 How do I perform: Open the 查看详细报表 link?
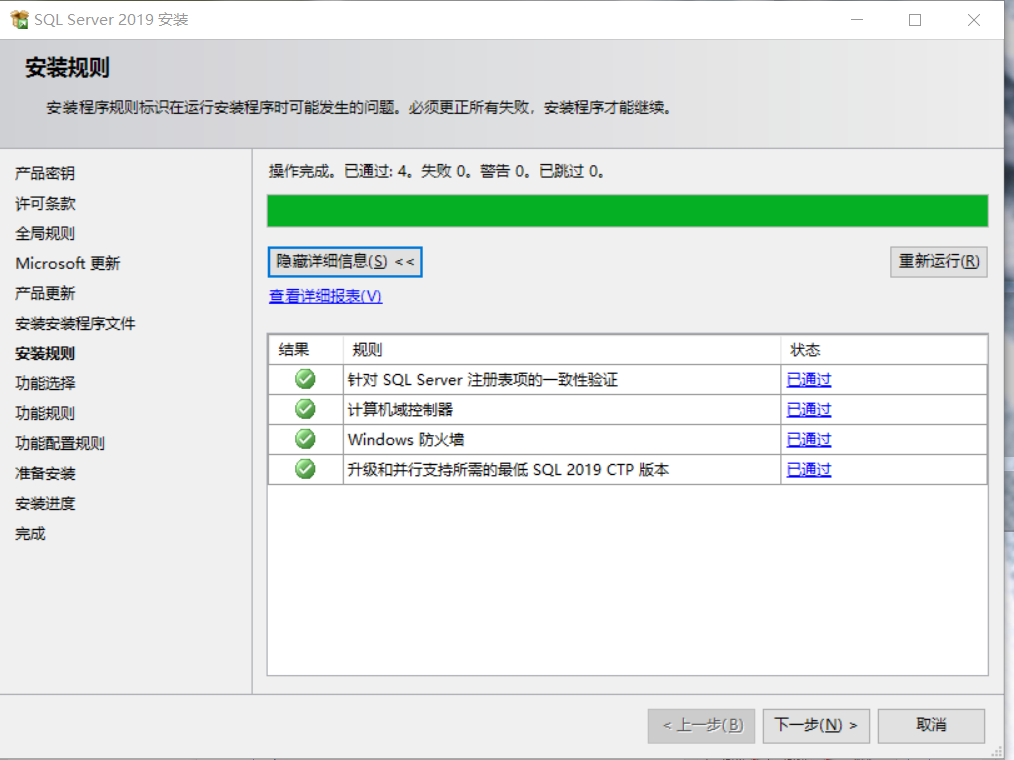click(x=325, y=296)
